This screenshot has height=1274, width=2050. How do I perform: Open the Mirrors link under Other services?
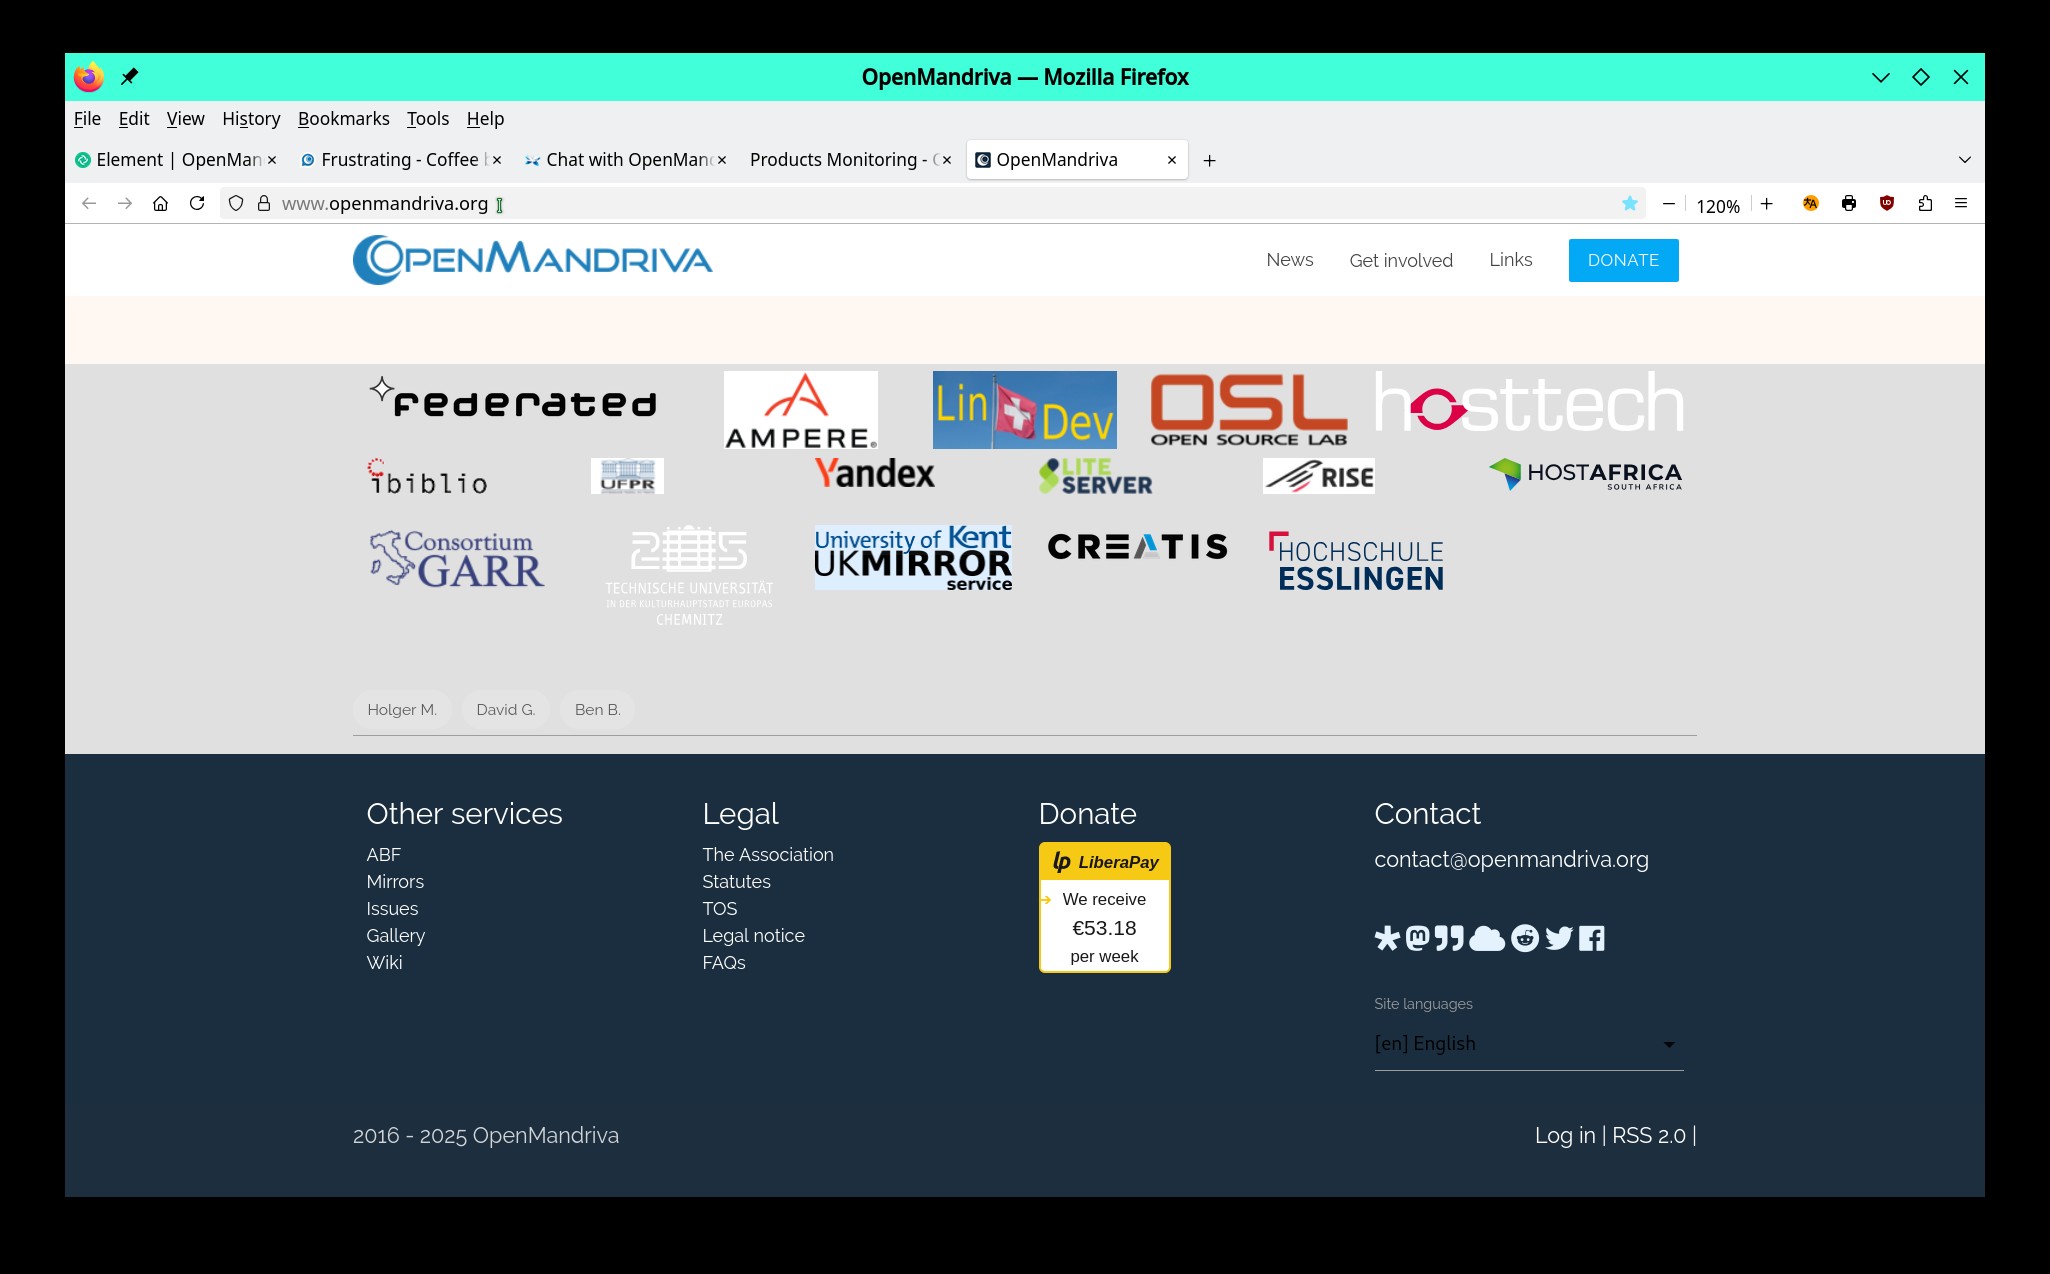[395, 882]
